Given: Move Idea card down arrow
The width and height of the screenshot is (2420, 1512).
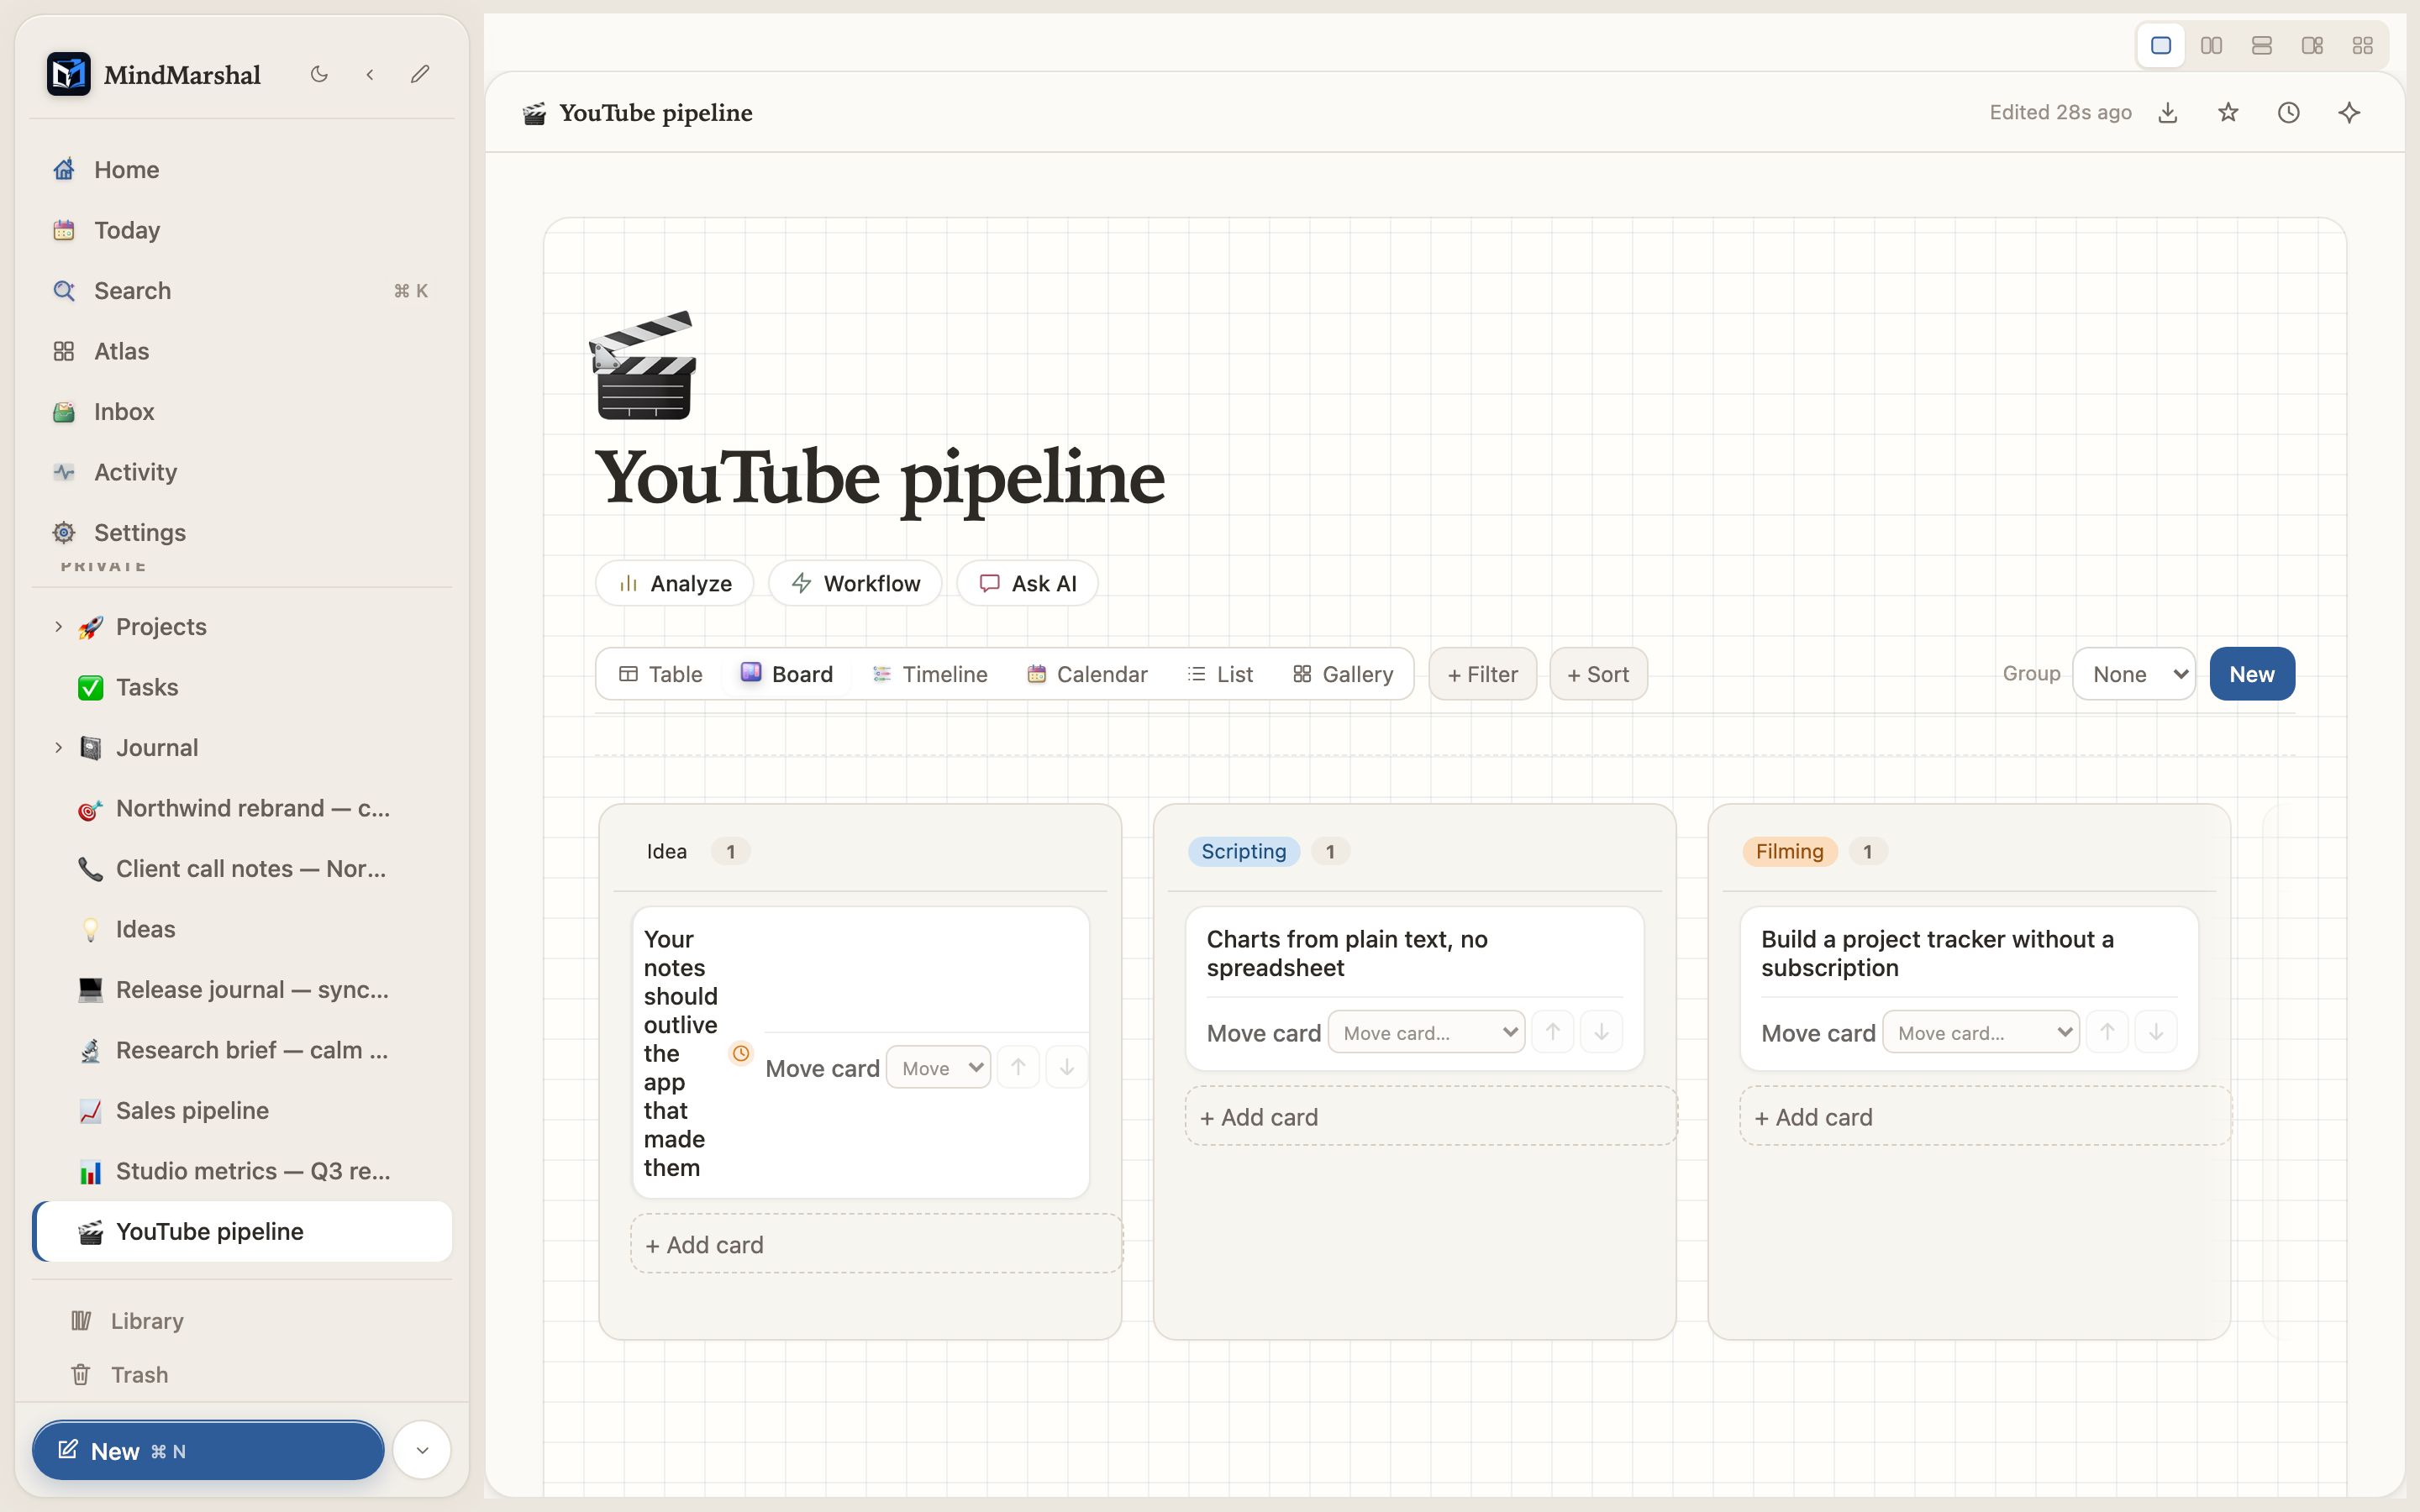Looking at the screenshot, I should [1067, 1068].
